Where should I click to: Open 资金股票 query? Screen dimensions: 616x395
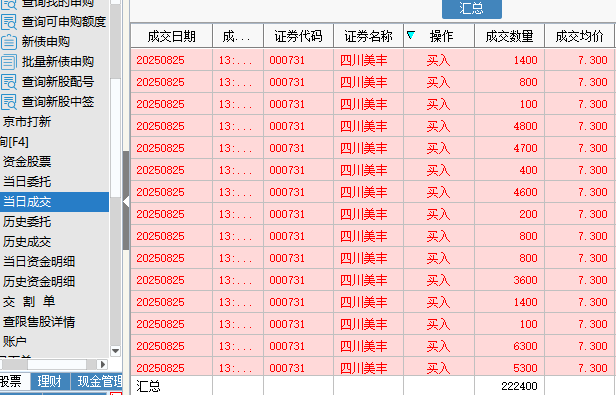[27, 162]
